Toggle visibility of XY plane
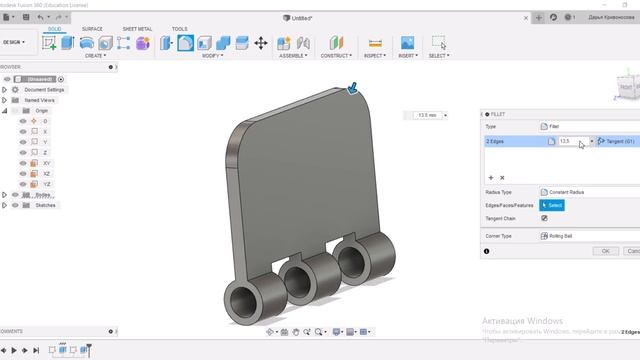 23,163
